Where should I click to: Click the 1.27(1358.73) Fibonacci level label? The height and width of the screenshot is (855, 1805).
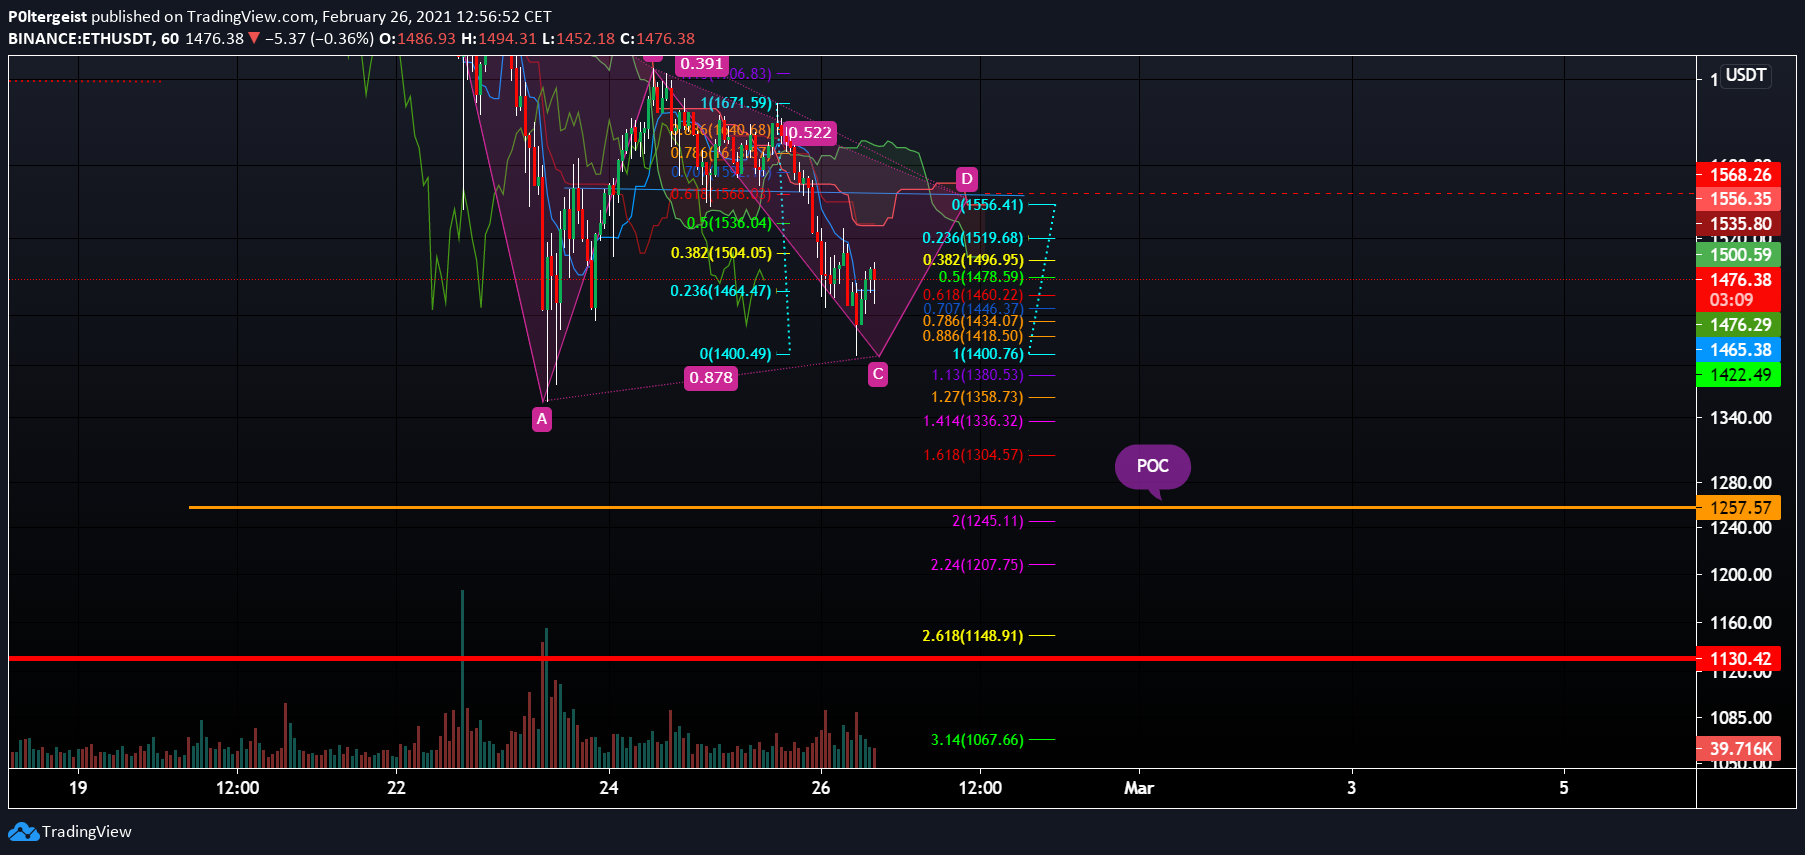click(x=977, y=397)
